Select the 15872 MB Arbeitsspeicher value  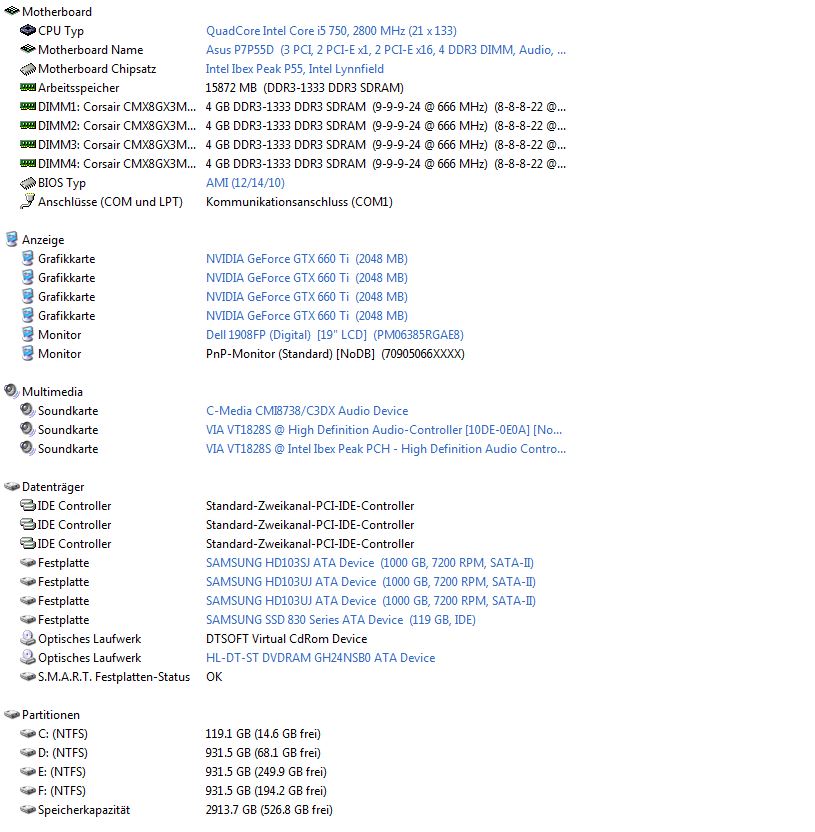coord(305,88)
